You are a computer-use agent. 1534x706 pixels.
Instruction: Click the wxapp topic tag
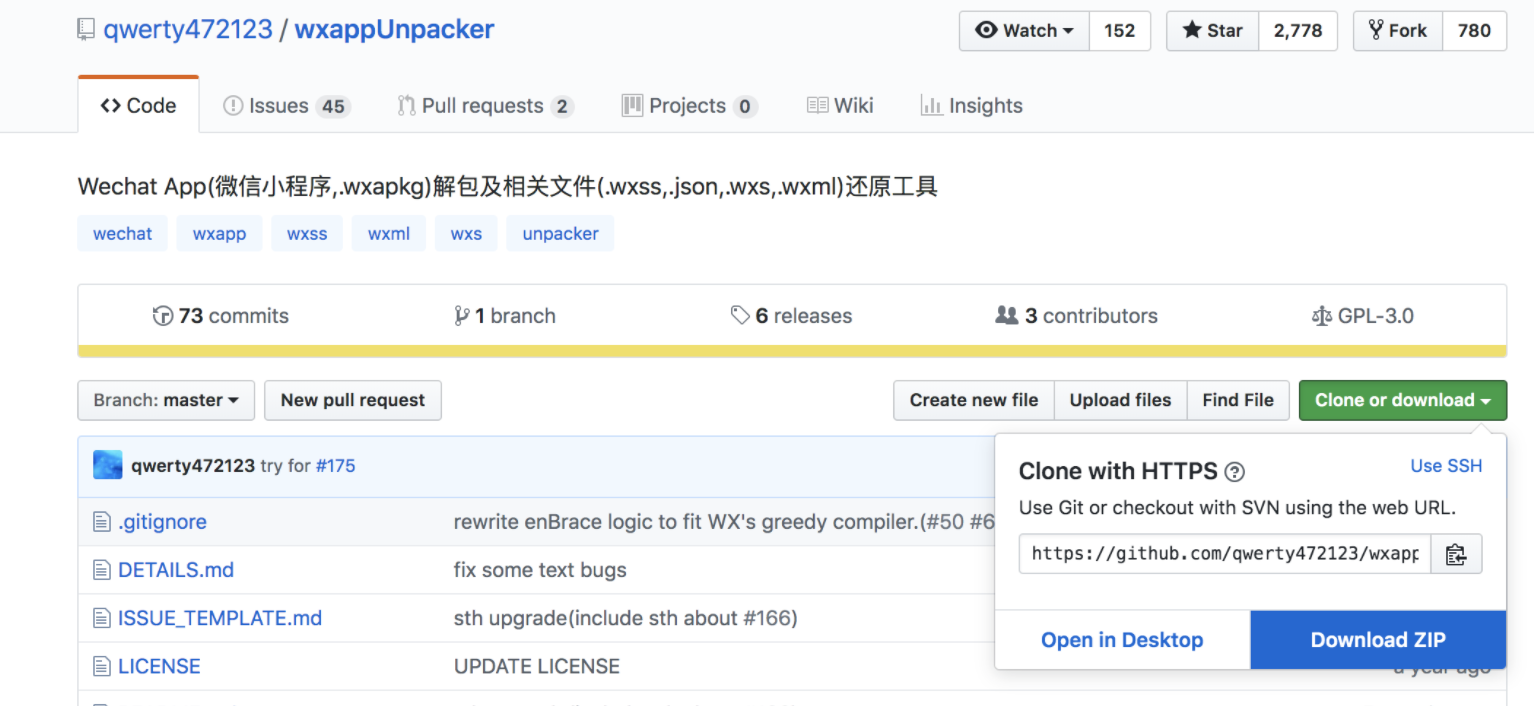219,234
